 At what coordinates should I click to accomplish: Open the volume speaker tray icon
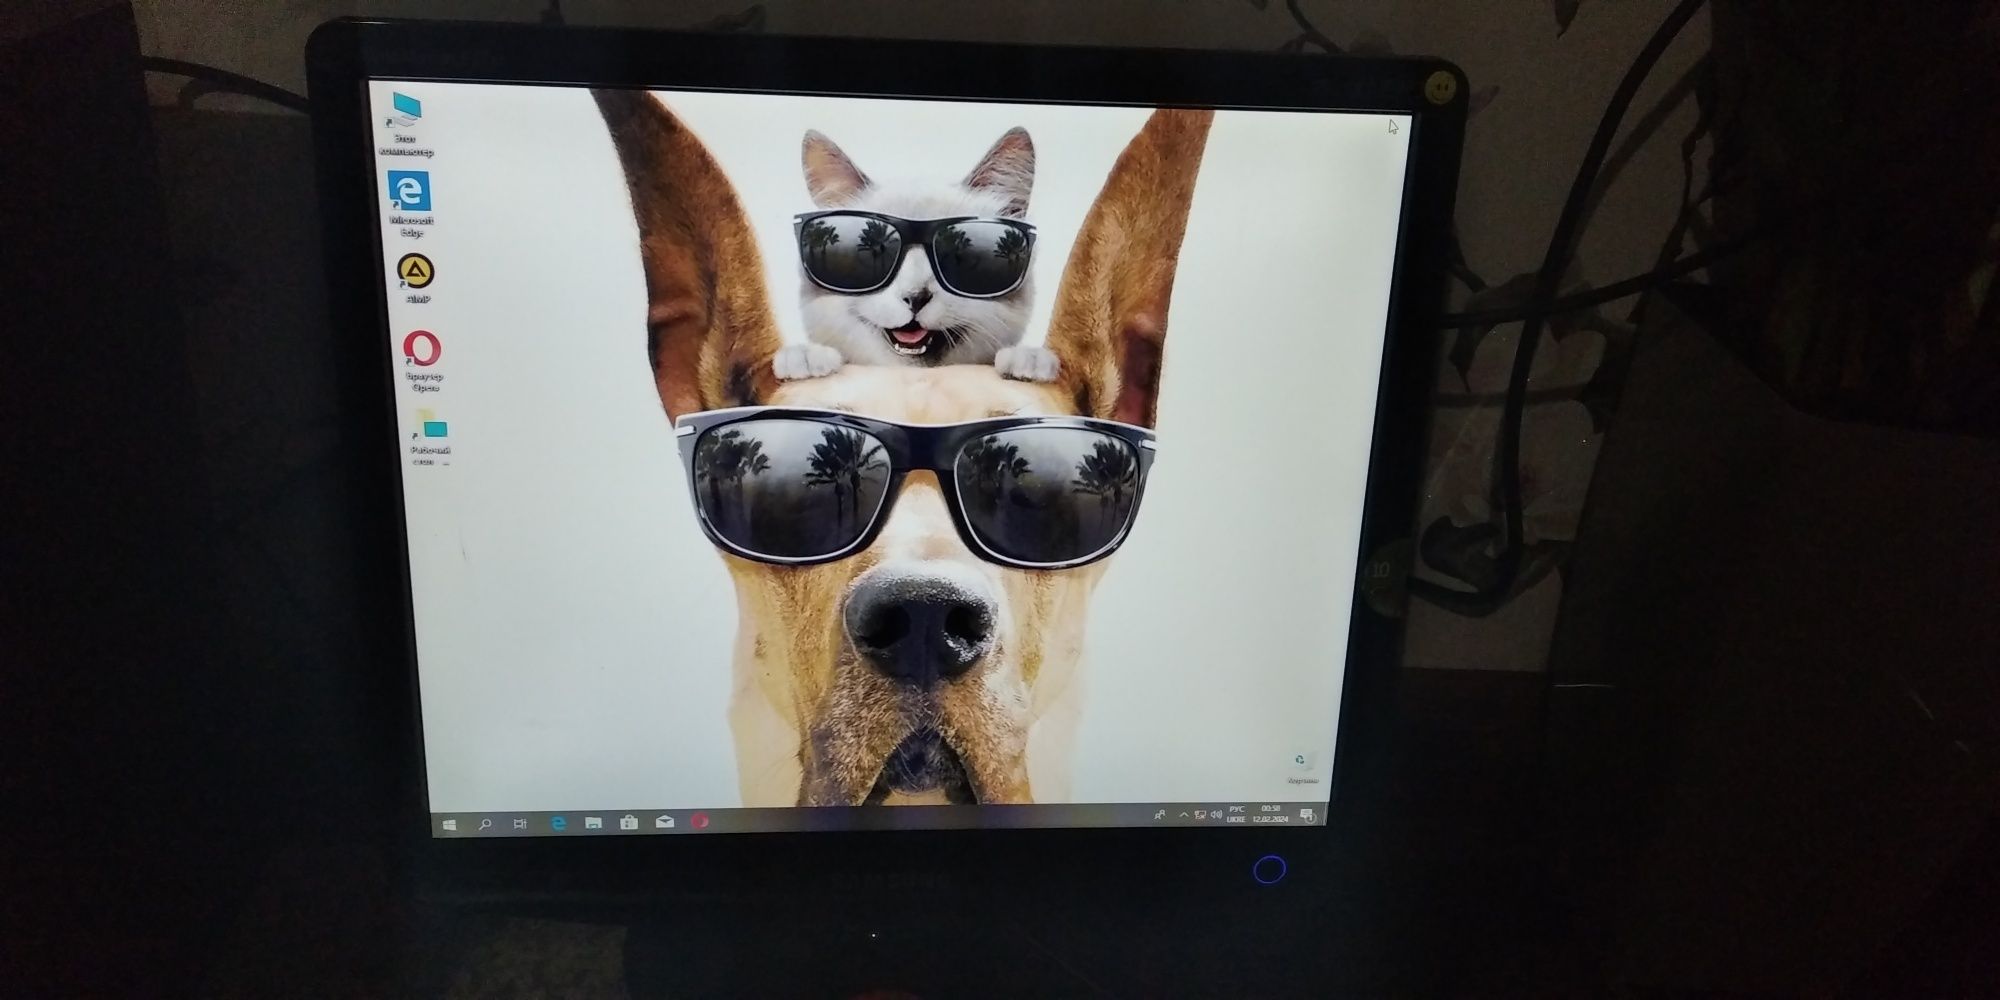click(1216, 815)
